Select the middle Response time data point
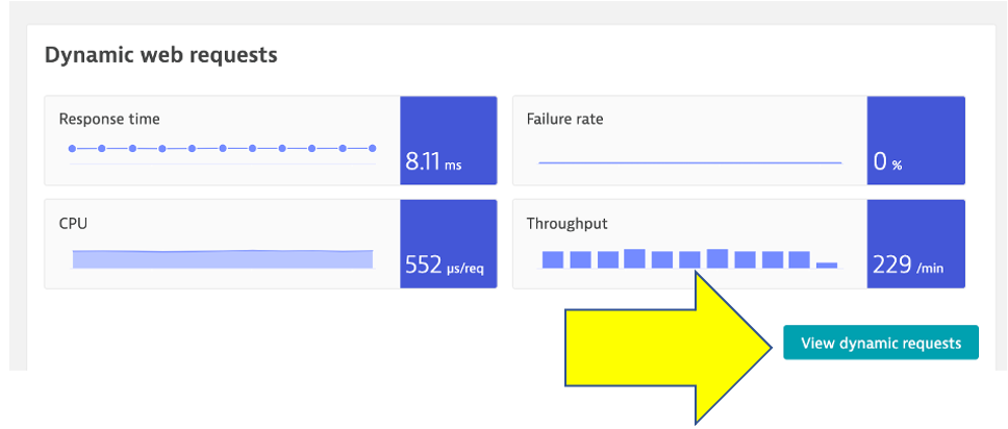 click(222, 148)
